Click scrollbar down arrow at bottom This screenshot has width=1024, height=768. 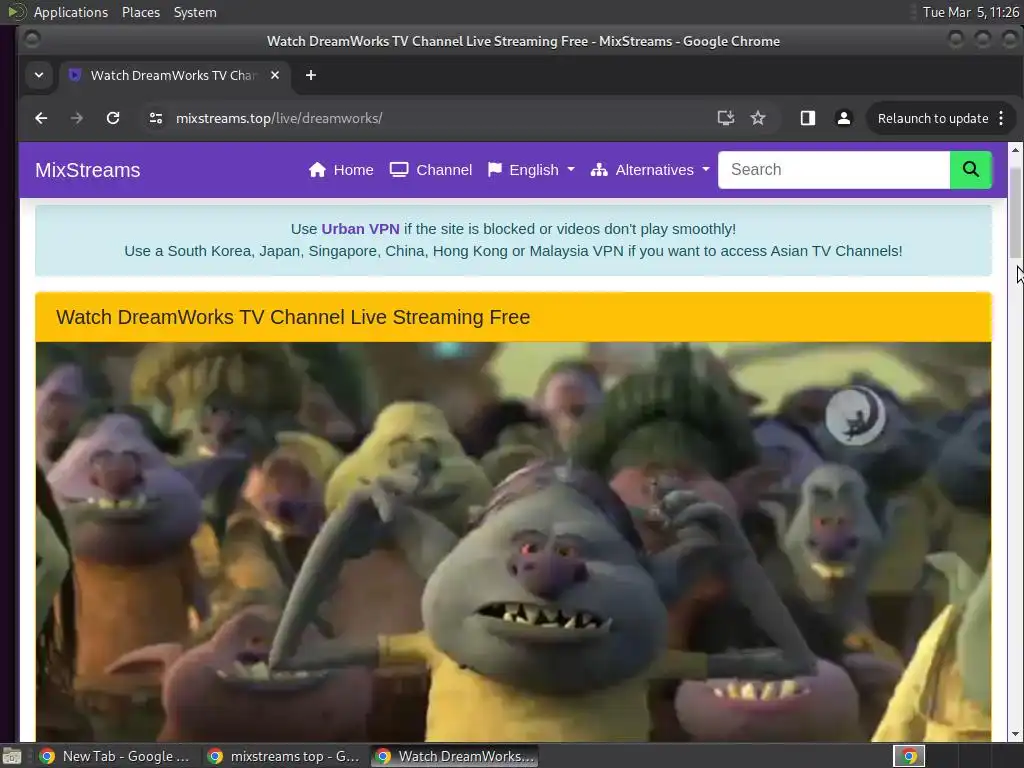click(x=1015, y=734)
